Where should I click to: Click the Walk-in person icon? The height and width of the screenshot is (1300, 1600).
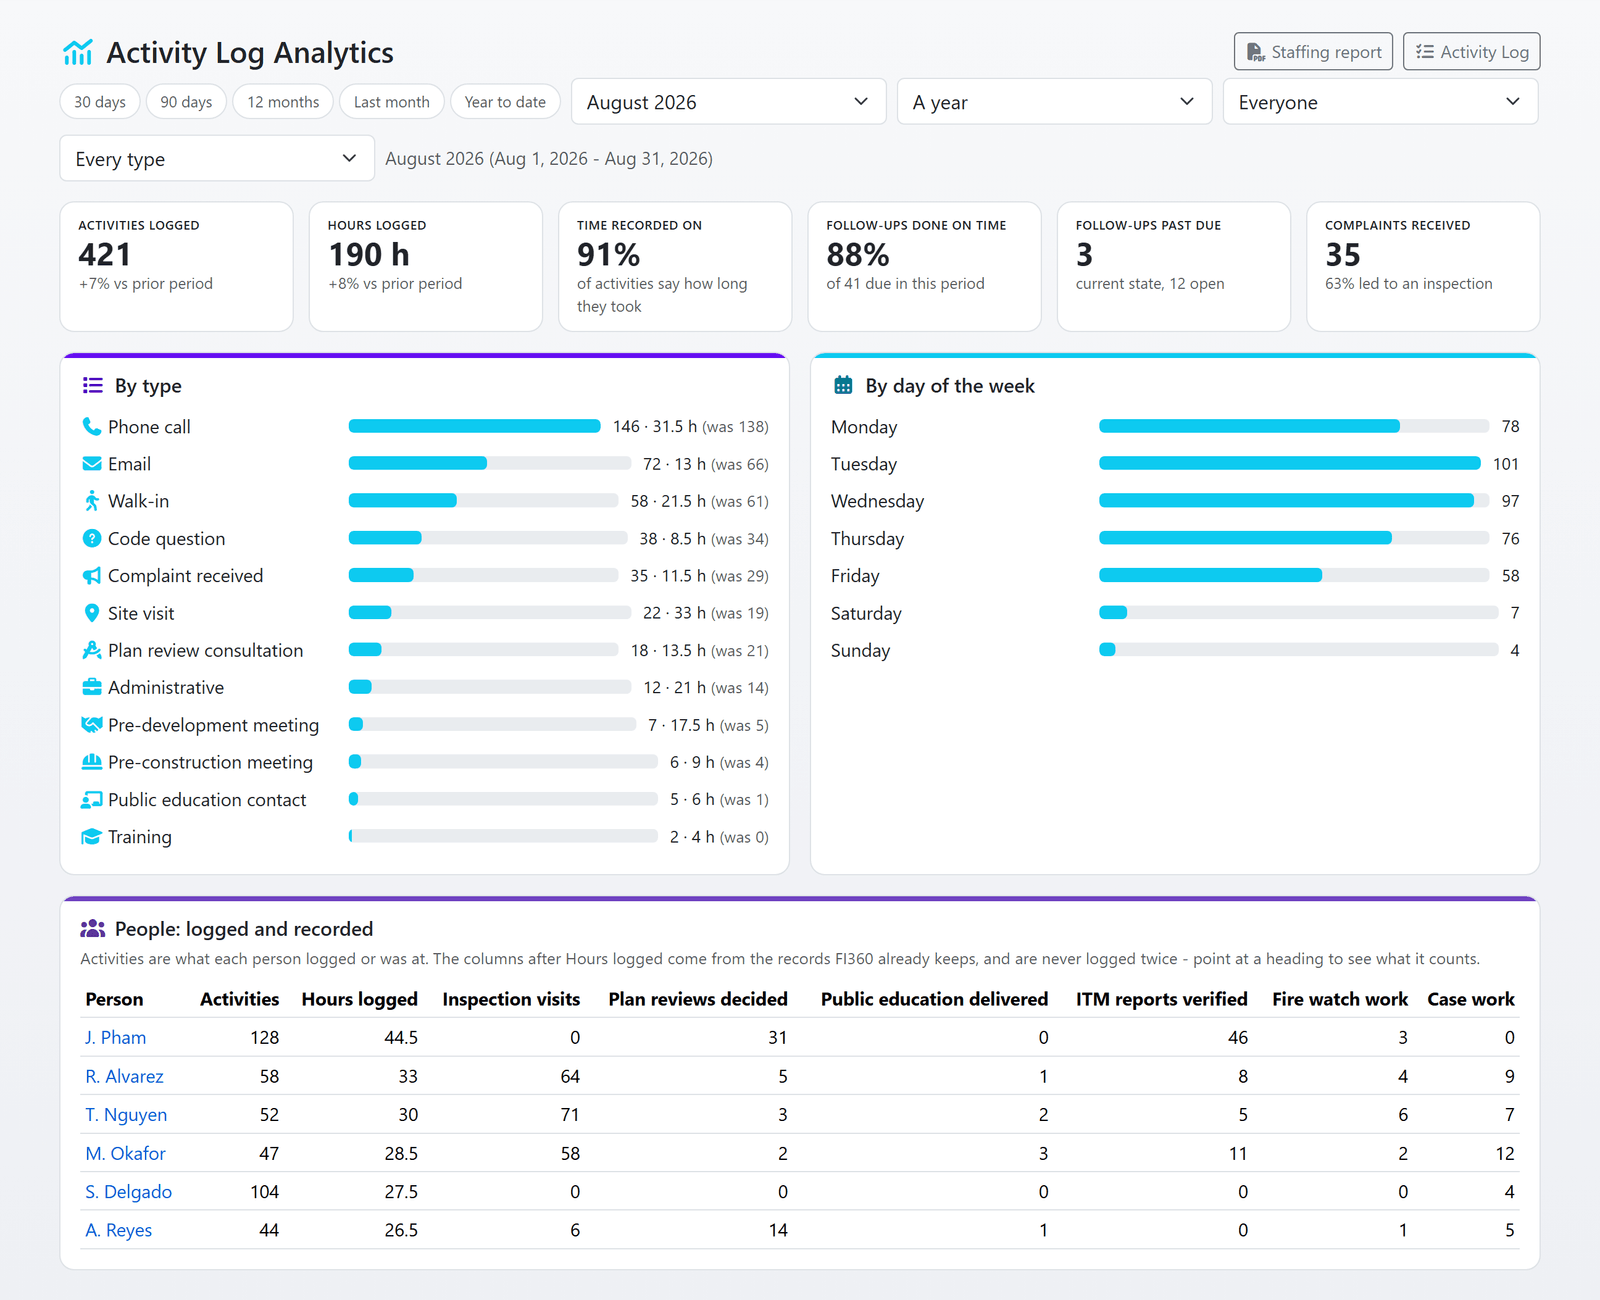point(91,501)
